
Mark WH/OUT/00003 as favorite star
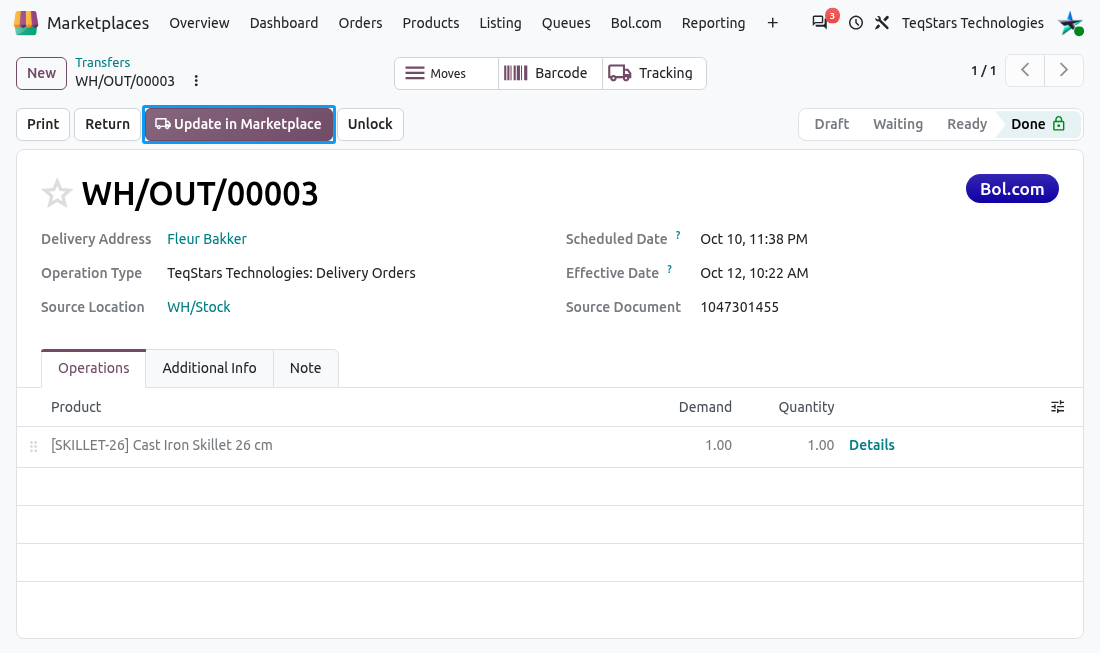point(57,194)
